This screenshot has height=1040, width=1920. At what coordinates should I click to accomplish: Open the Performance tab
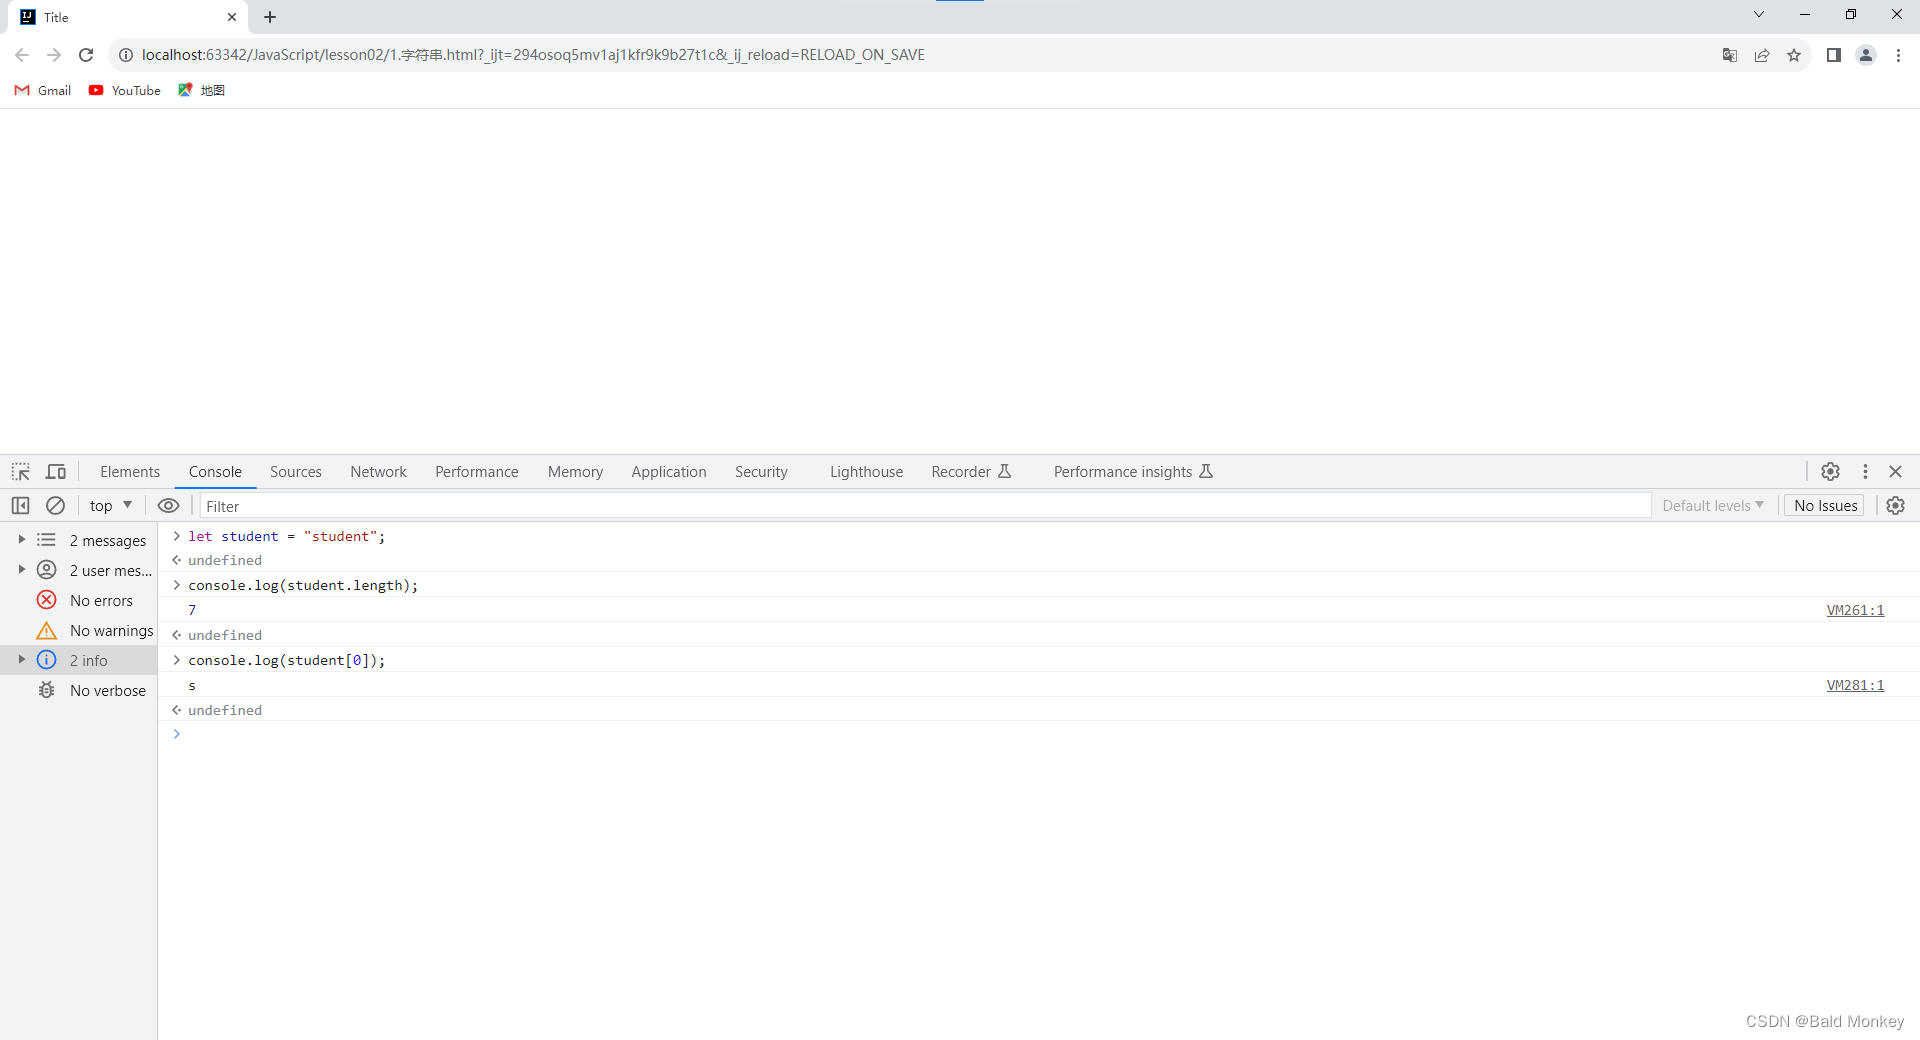point(477,472)
